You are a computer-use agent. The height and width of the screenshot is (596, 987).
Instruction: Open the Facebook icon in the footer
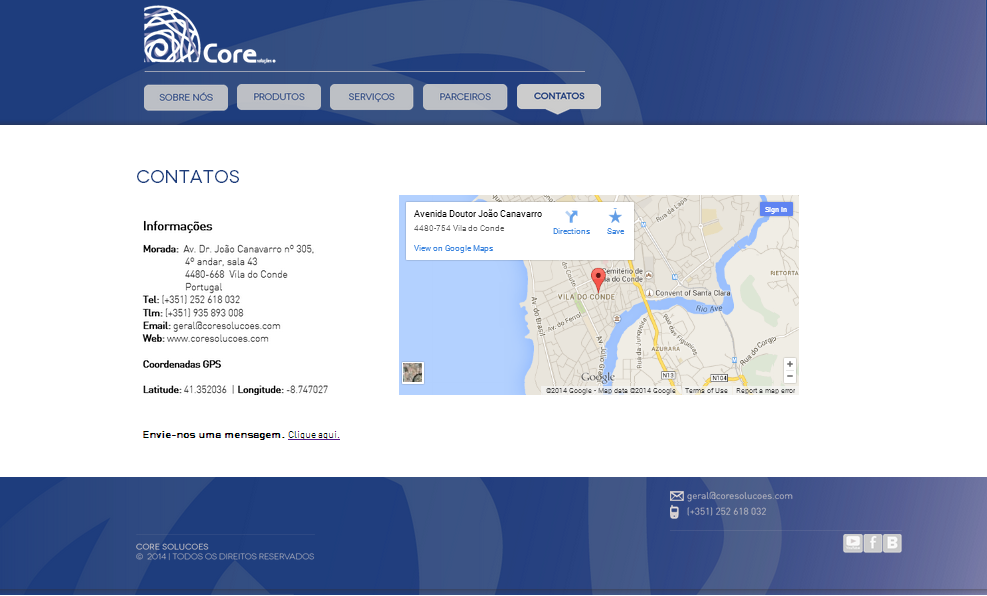(872, 543)
